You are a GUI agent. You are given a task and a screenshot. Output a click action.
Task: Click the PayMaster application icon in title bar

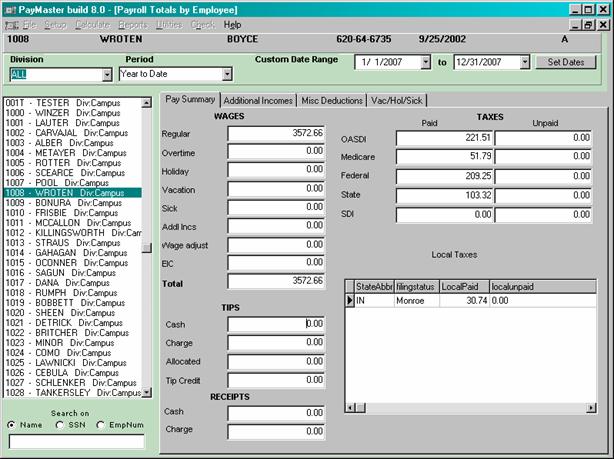tap(9, 9)
